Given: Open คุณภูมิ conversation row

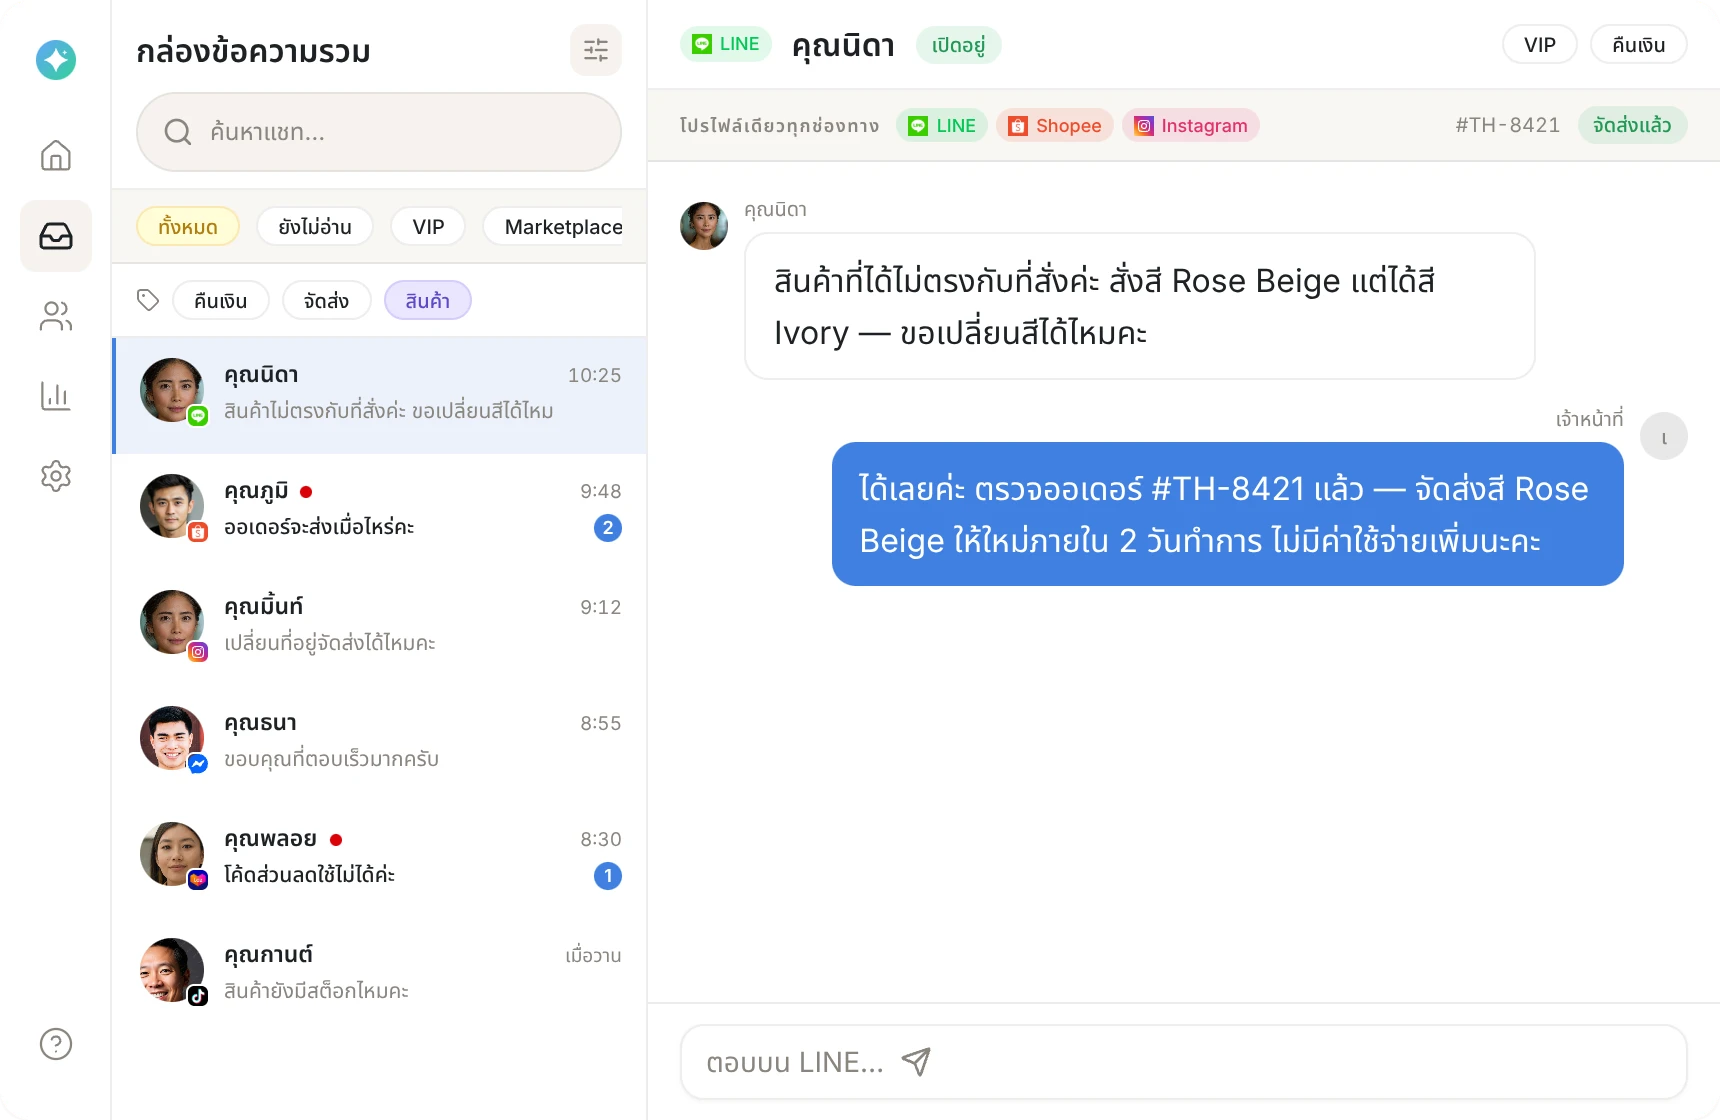Looking at the screenshot, I should (x=380, y=512).
